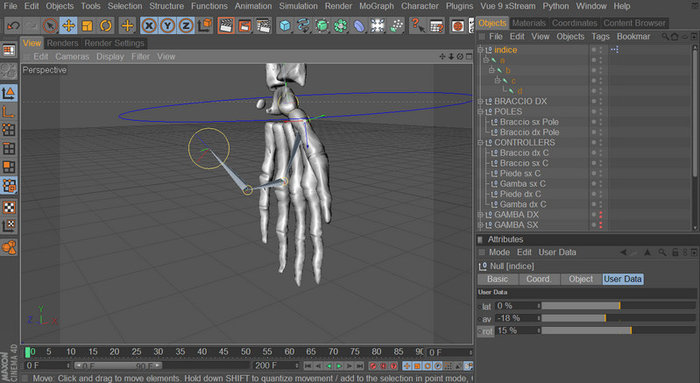Click frame 50 on the timeline
Screen dimensions: 700x383
pyautogui.click(x=246, y=352)
